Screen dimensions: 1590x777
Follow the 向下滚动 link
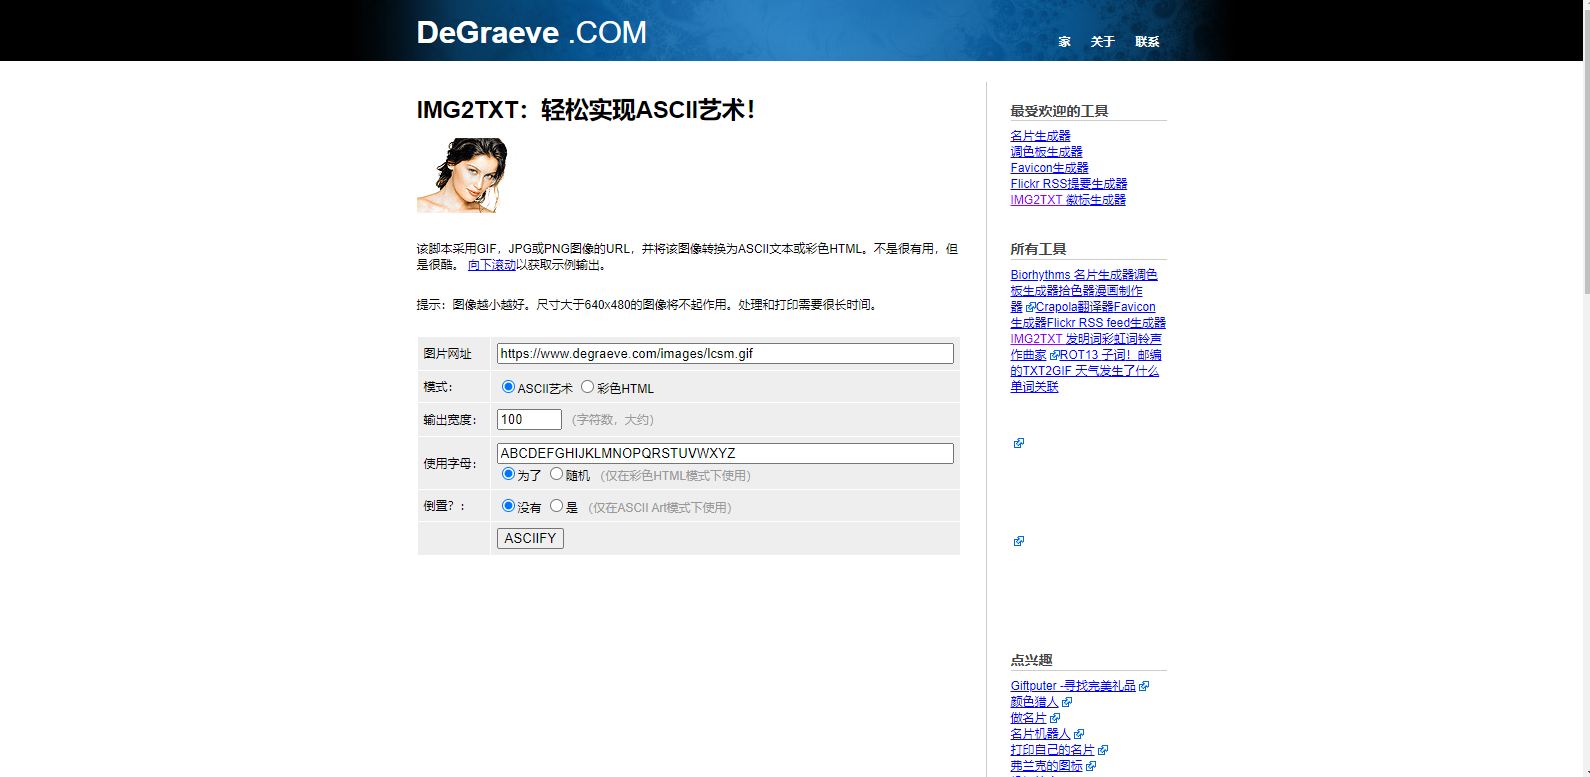coord(491,265)
